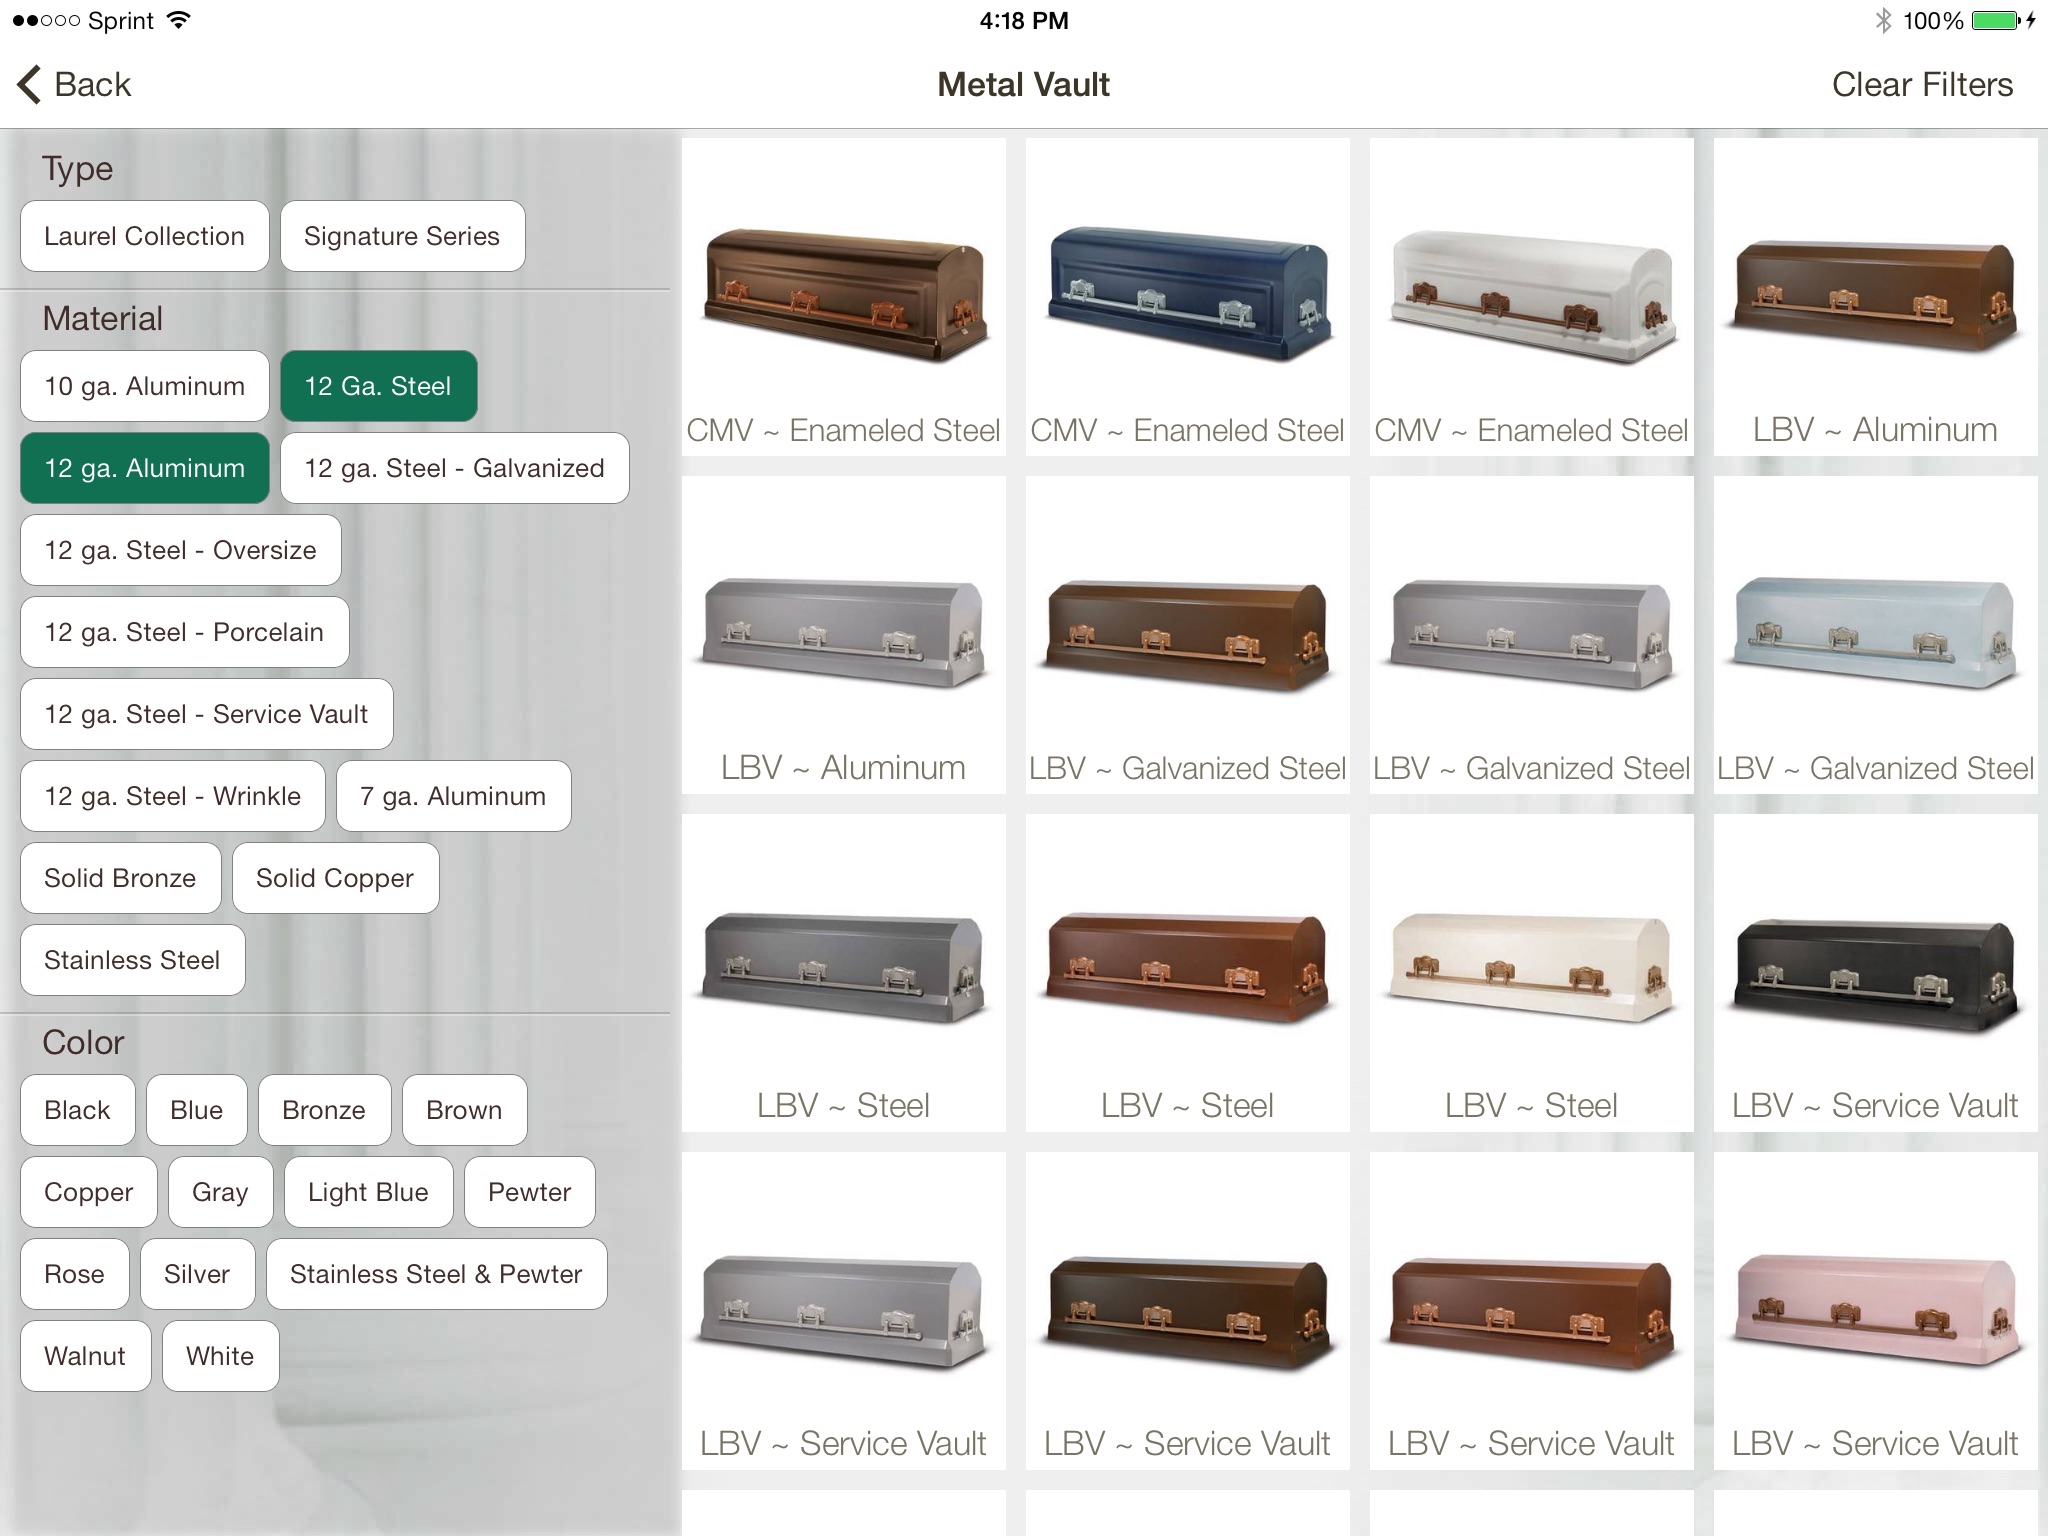
Task: Select the Light Blue color swatch
Action: (368, 1194)
